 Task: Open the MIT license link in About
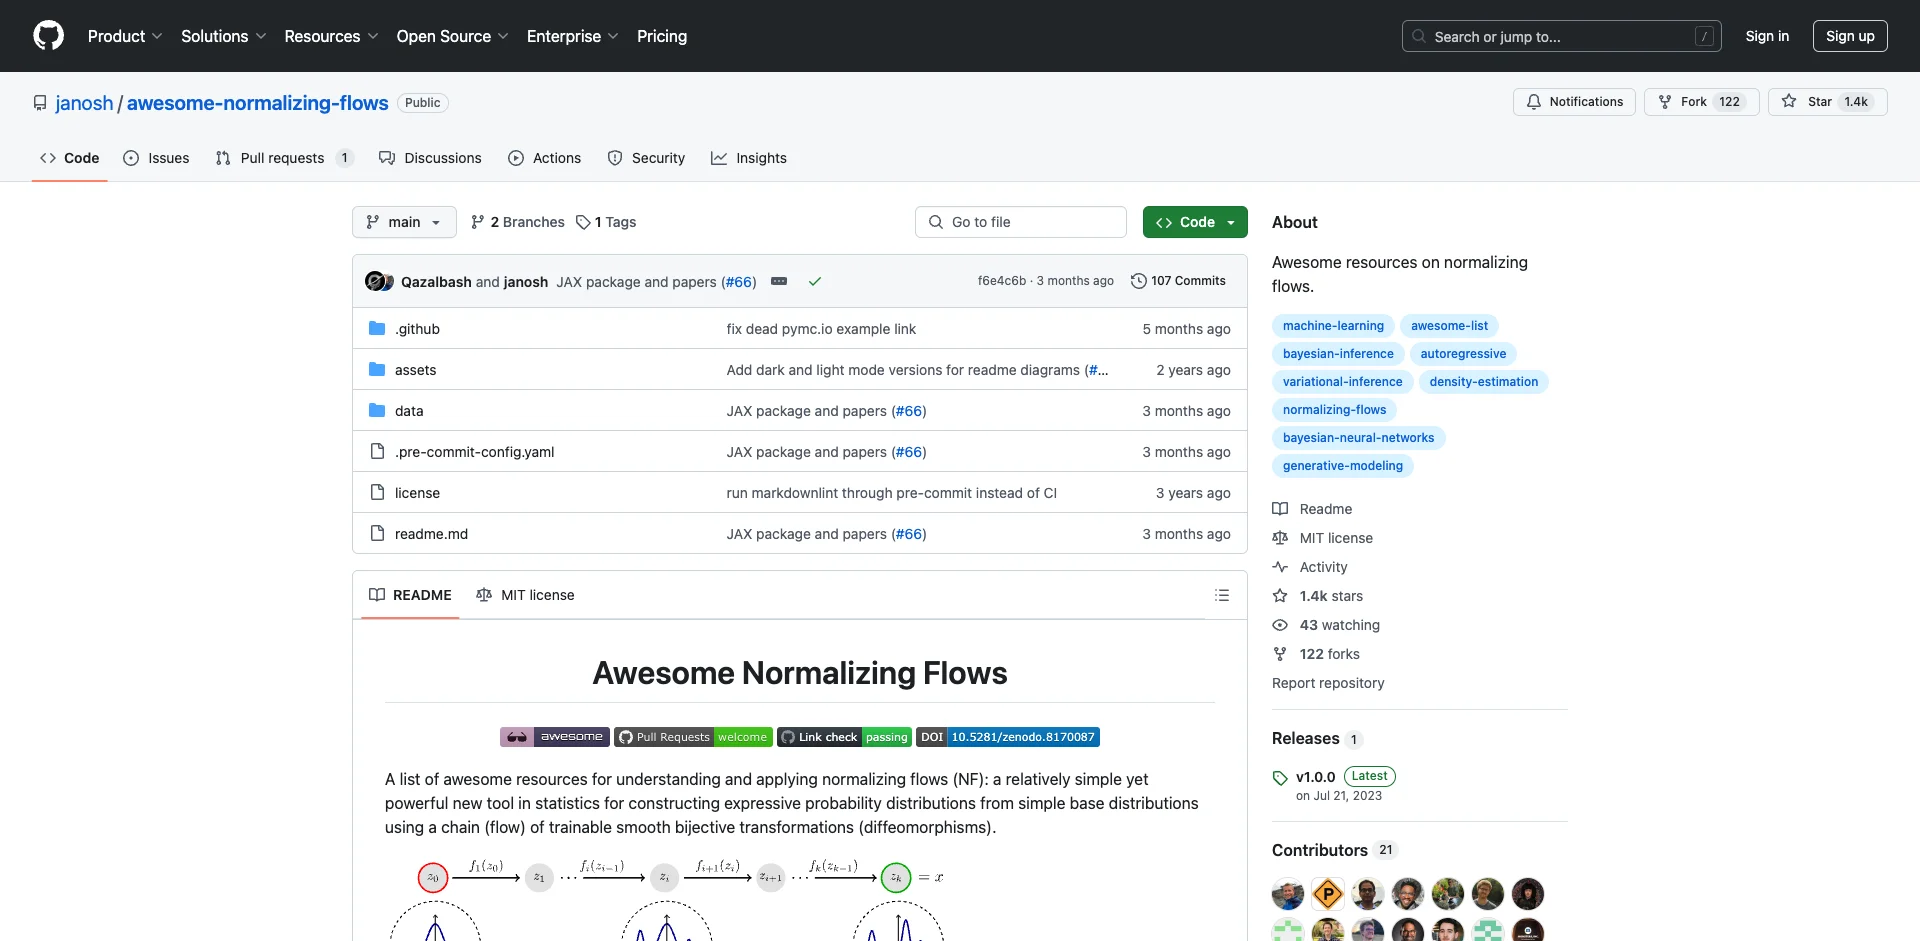1323,538
